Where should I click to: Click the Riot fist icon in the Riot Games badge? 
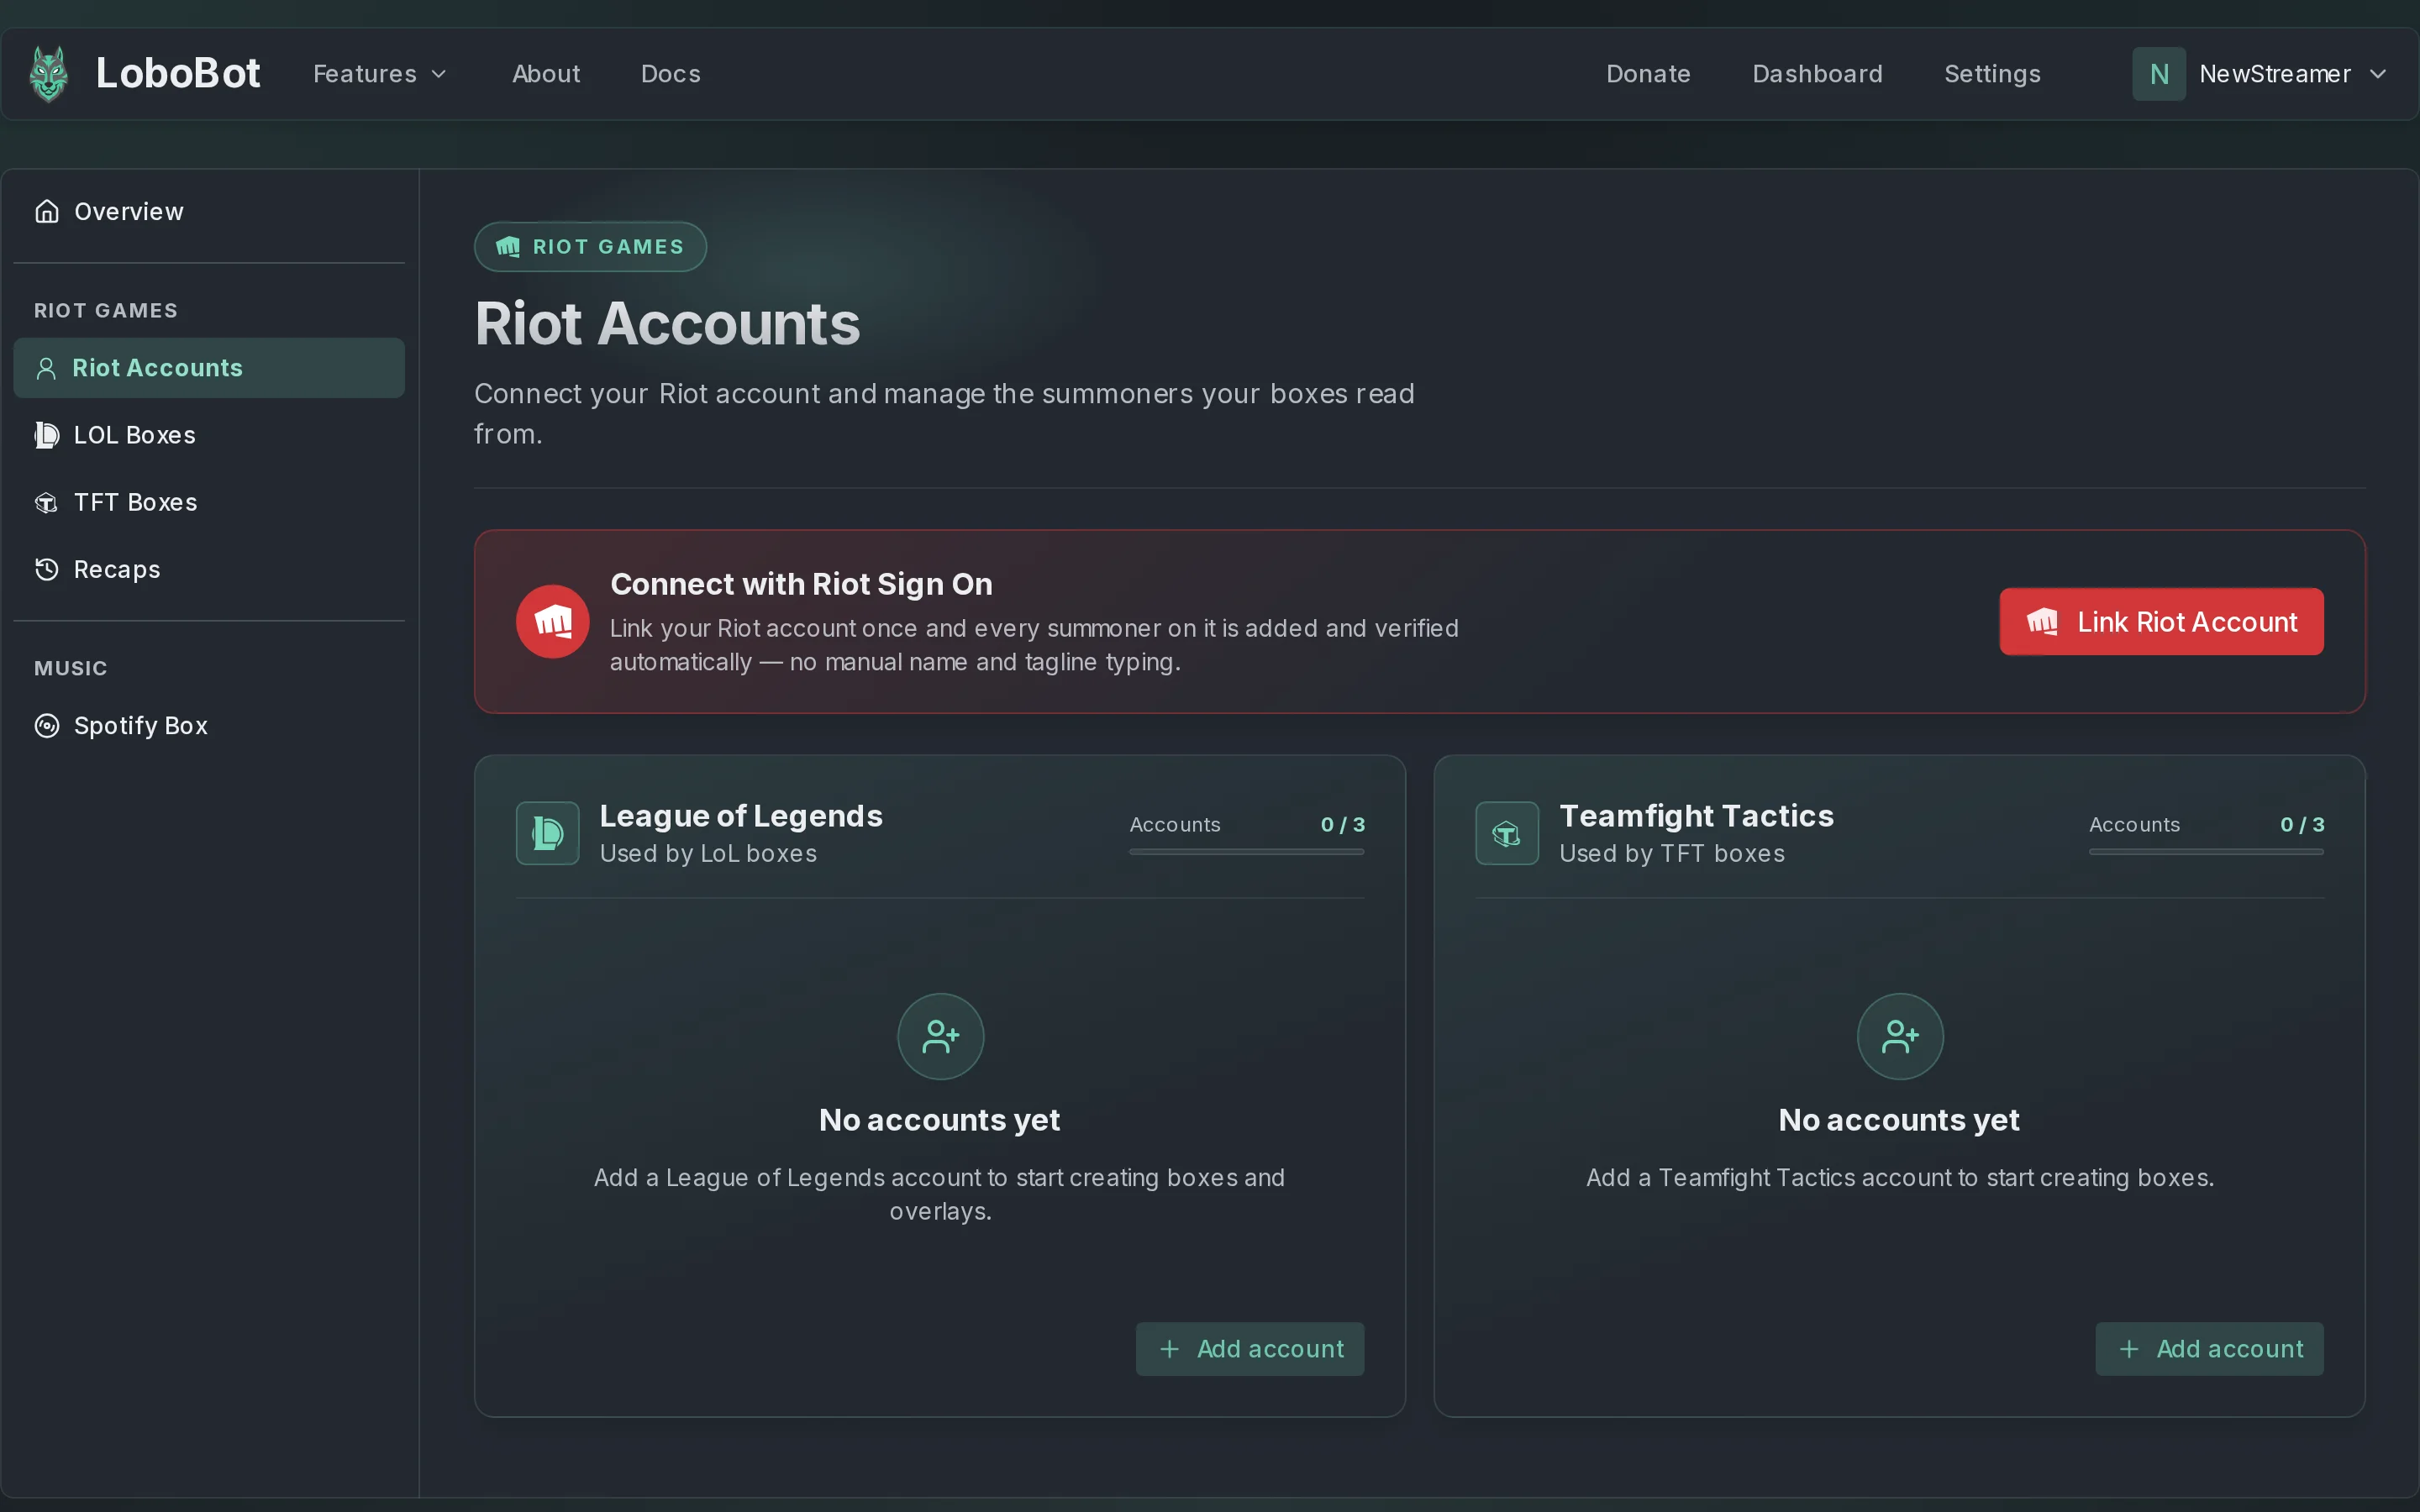[508, 247]
